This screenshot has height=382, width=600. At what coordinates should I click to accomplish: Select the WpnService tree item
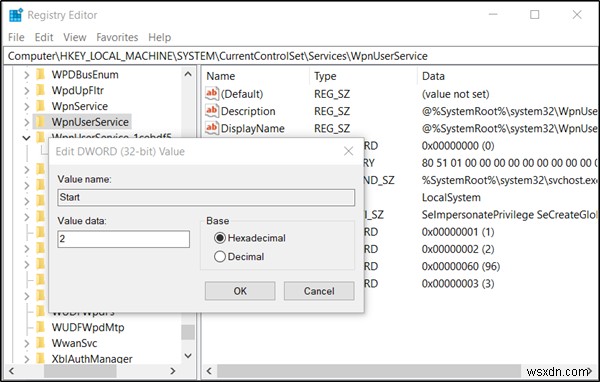[x=80, y=106]
